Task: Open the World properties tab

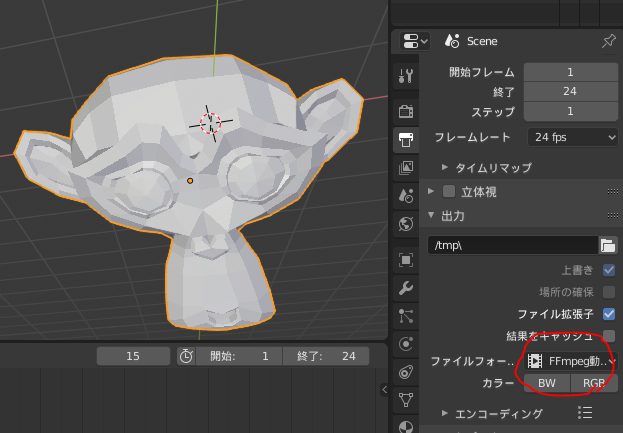Action: 405,223
